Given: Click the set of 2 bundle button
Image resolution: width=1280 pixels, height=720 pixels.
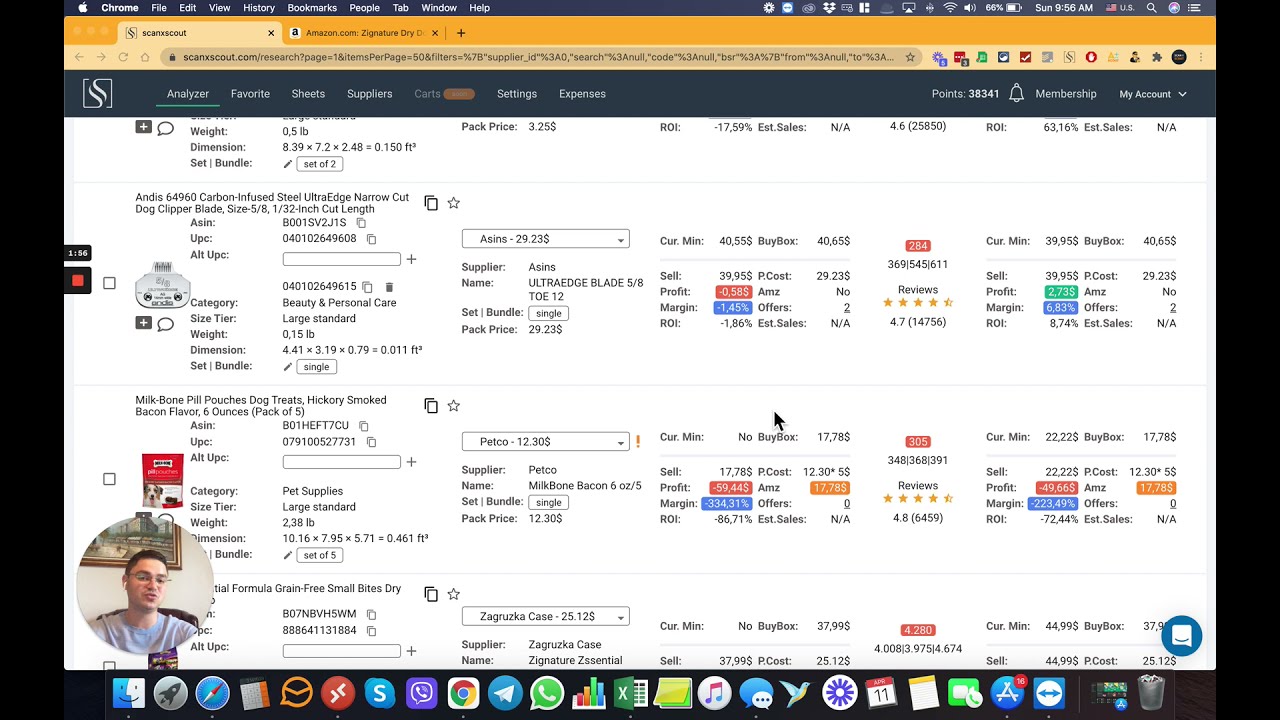Looking at the screenshot, I should (x=319, y=164).
